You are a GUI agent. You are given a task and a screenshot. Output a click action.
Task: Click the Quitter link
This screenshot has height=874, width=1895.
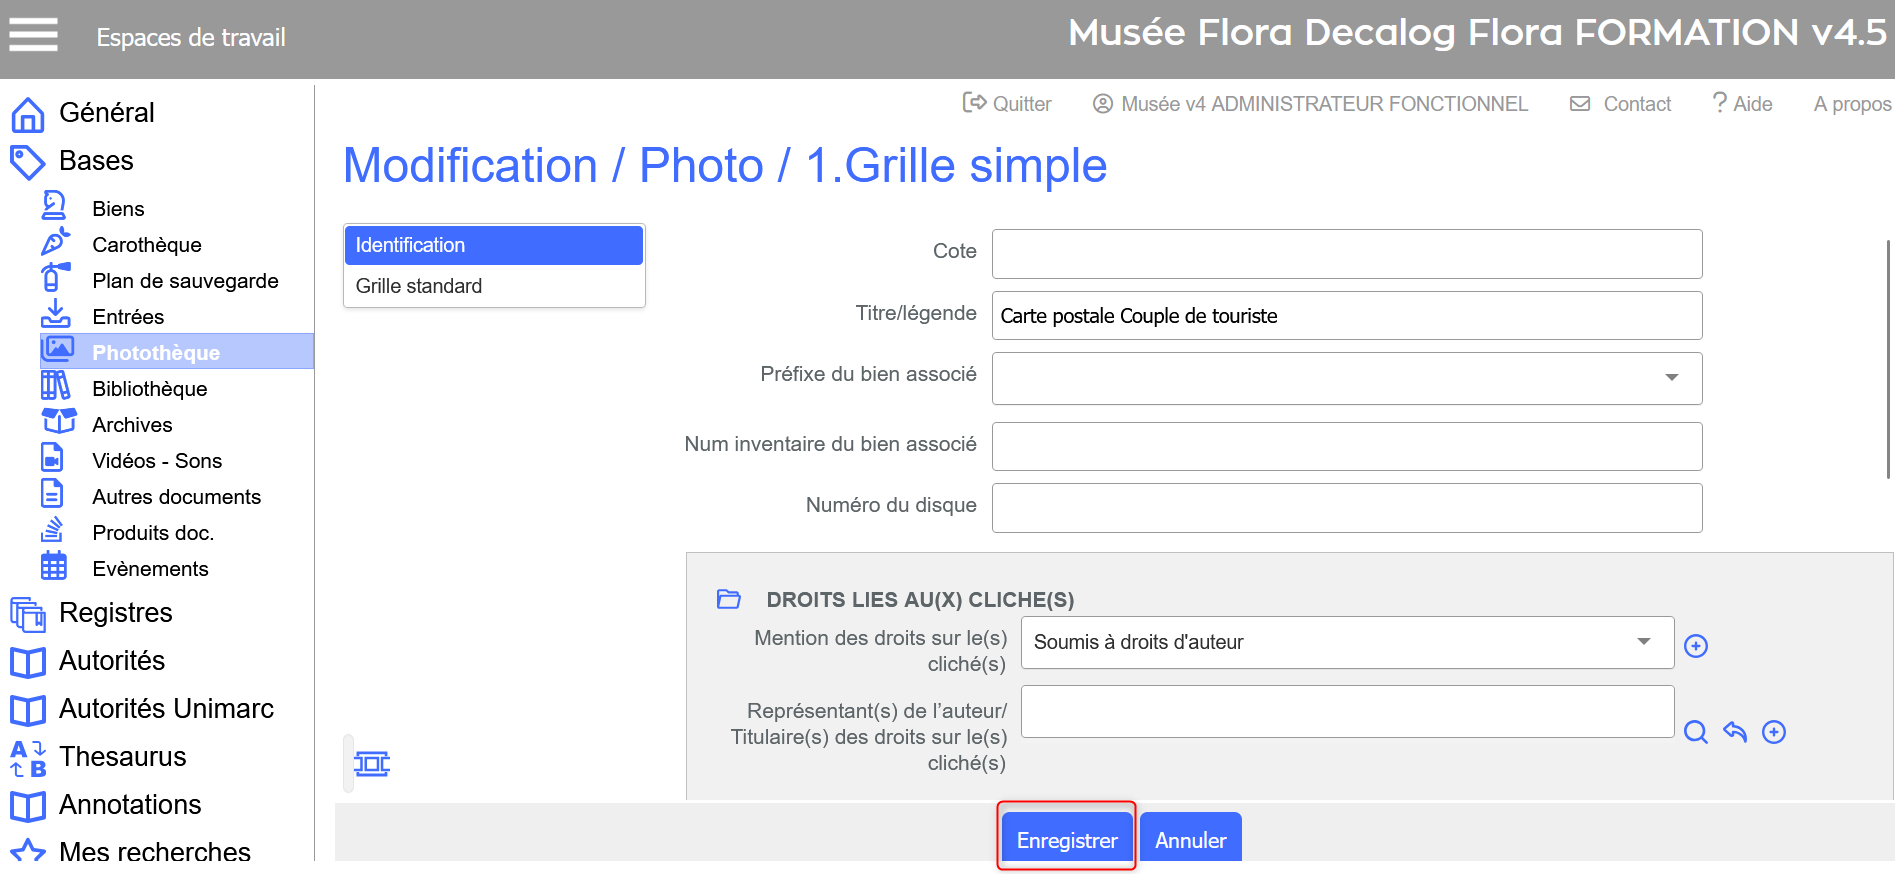pos(1007,104)
